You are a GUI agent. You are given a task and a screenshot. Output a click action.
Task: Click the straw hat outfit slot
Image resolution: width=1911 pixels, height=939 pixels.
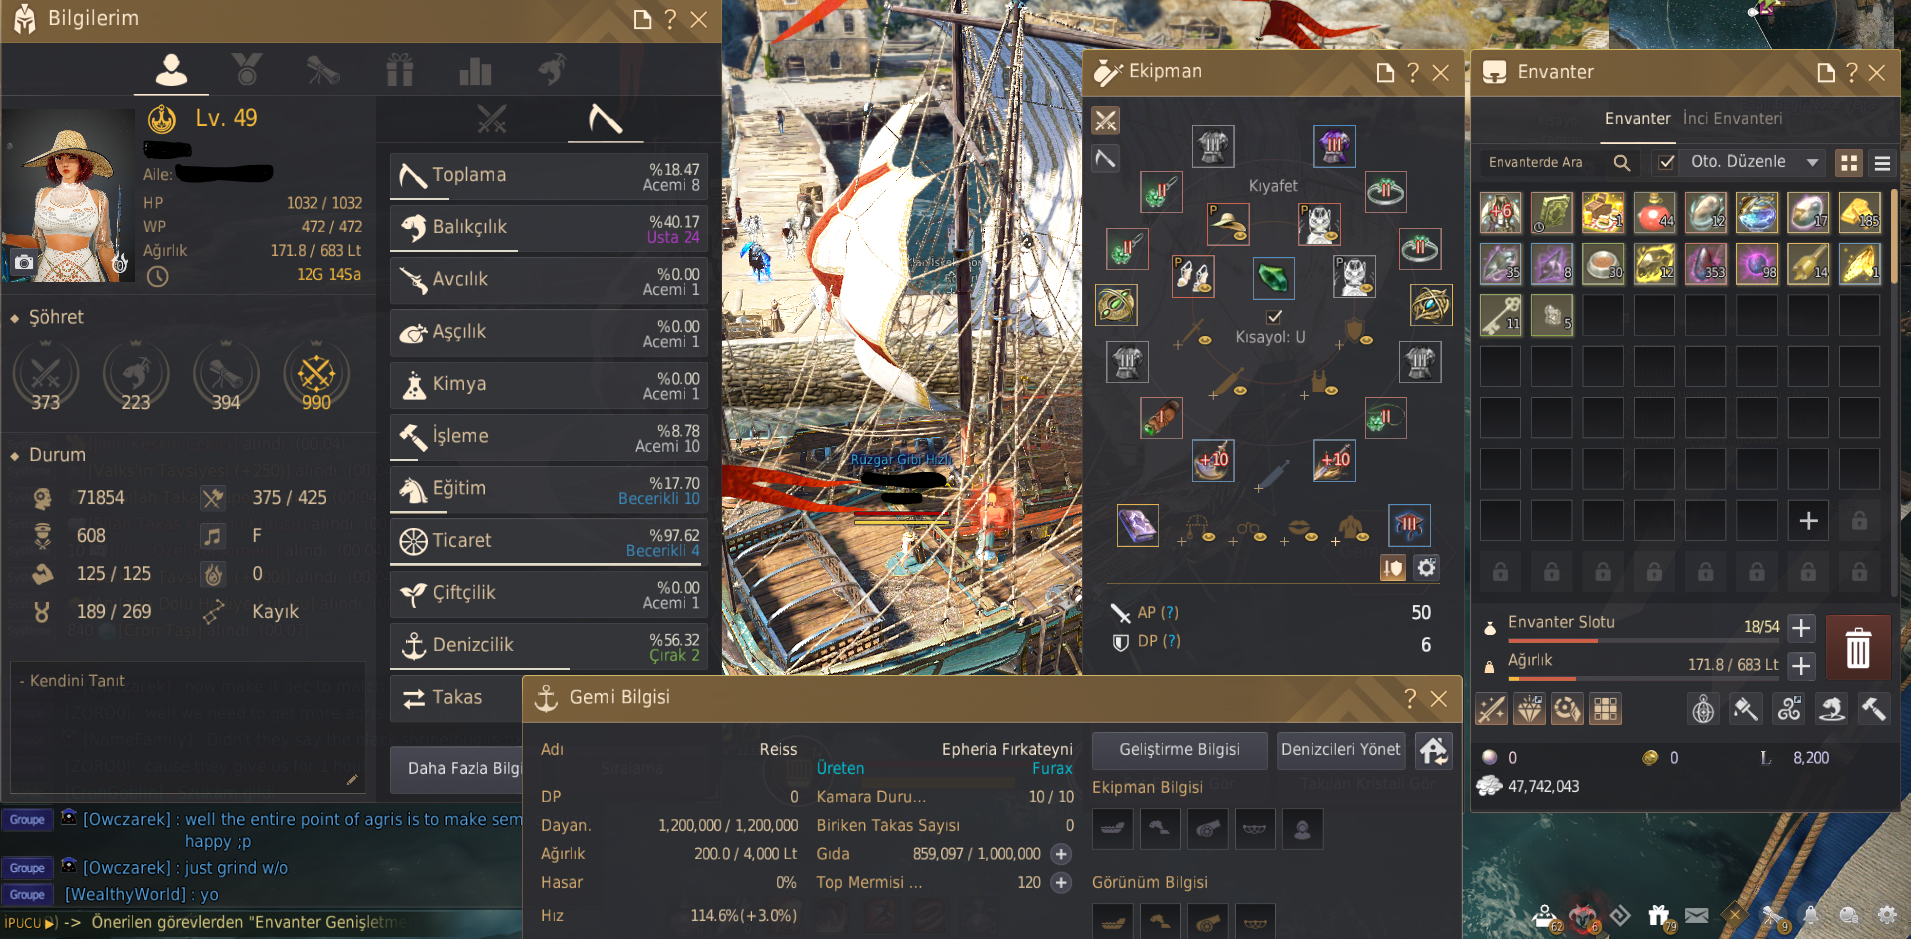1227,224
